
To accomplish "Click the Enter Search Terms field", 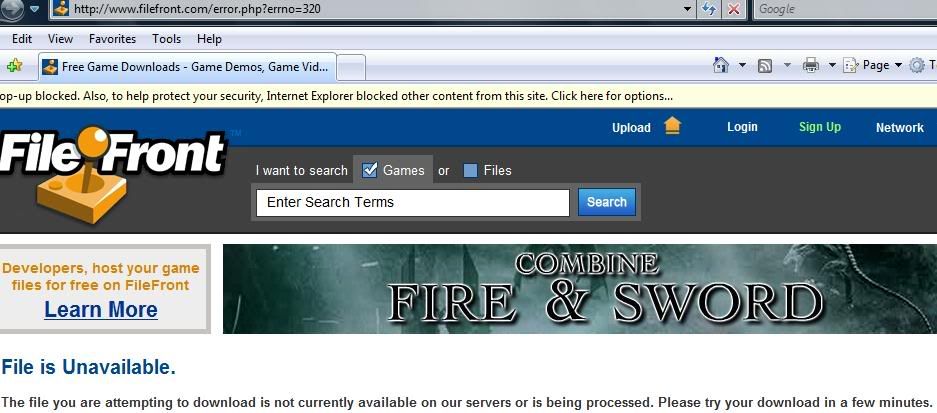I will (413, 203).
